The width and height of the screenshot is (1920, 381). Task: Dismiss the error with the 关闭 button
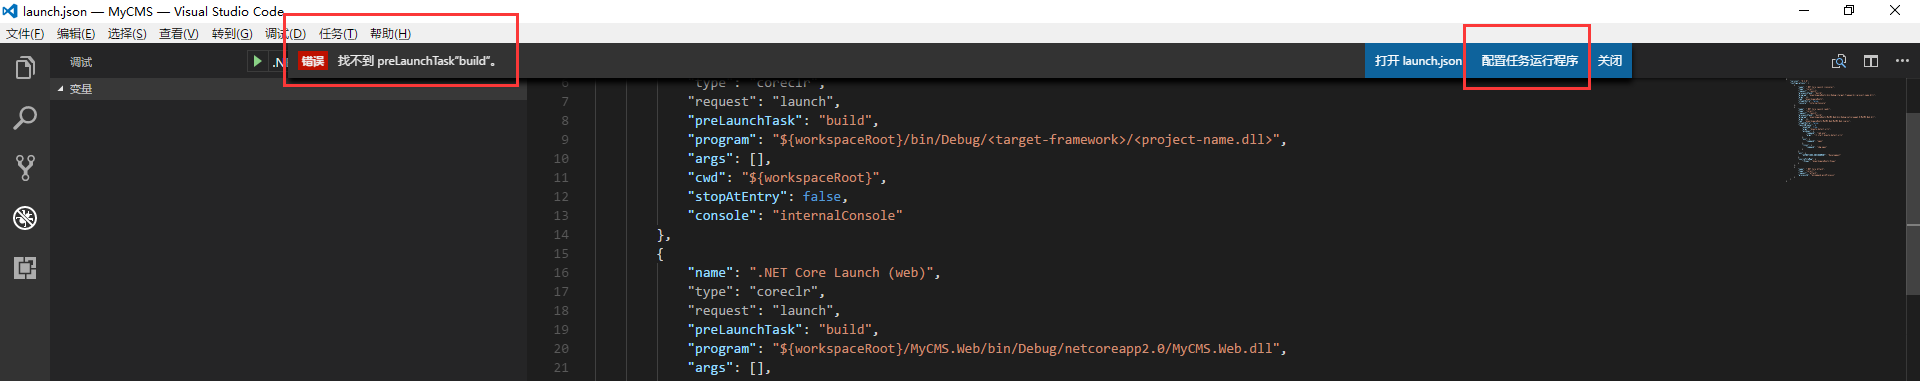point(1610,61)
